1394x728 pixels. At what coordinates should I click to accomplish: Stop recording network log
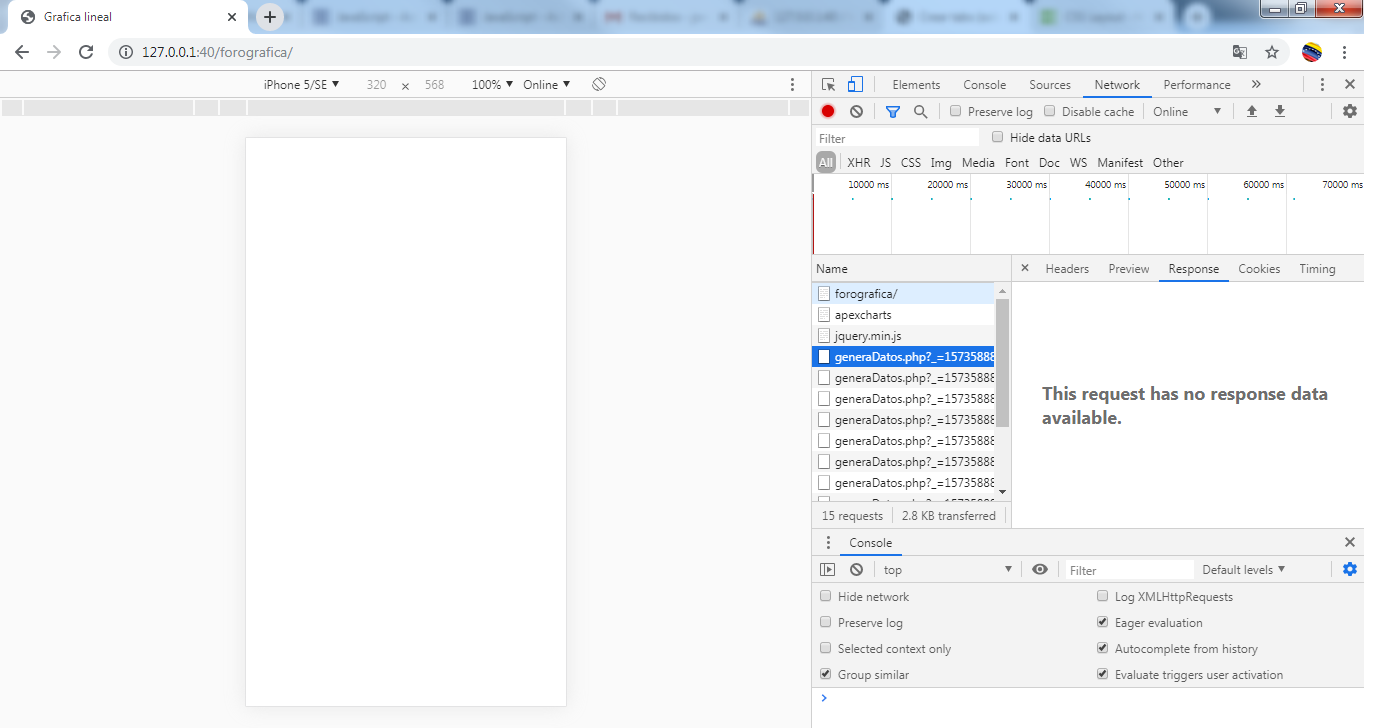coord(828,111)
